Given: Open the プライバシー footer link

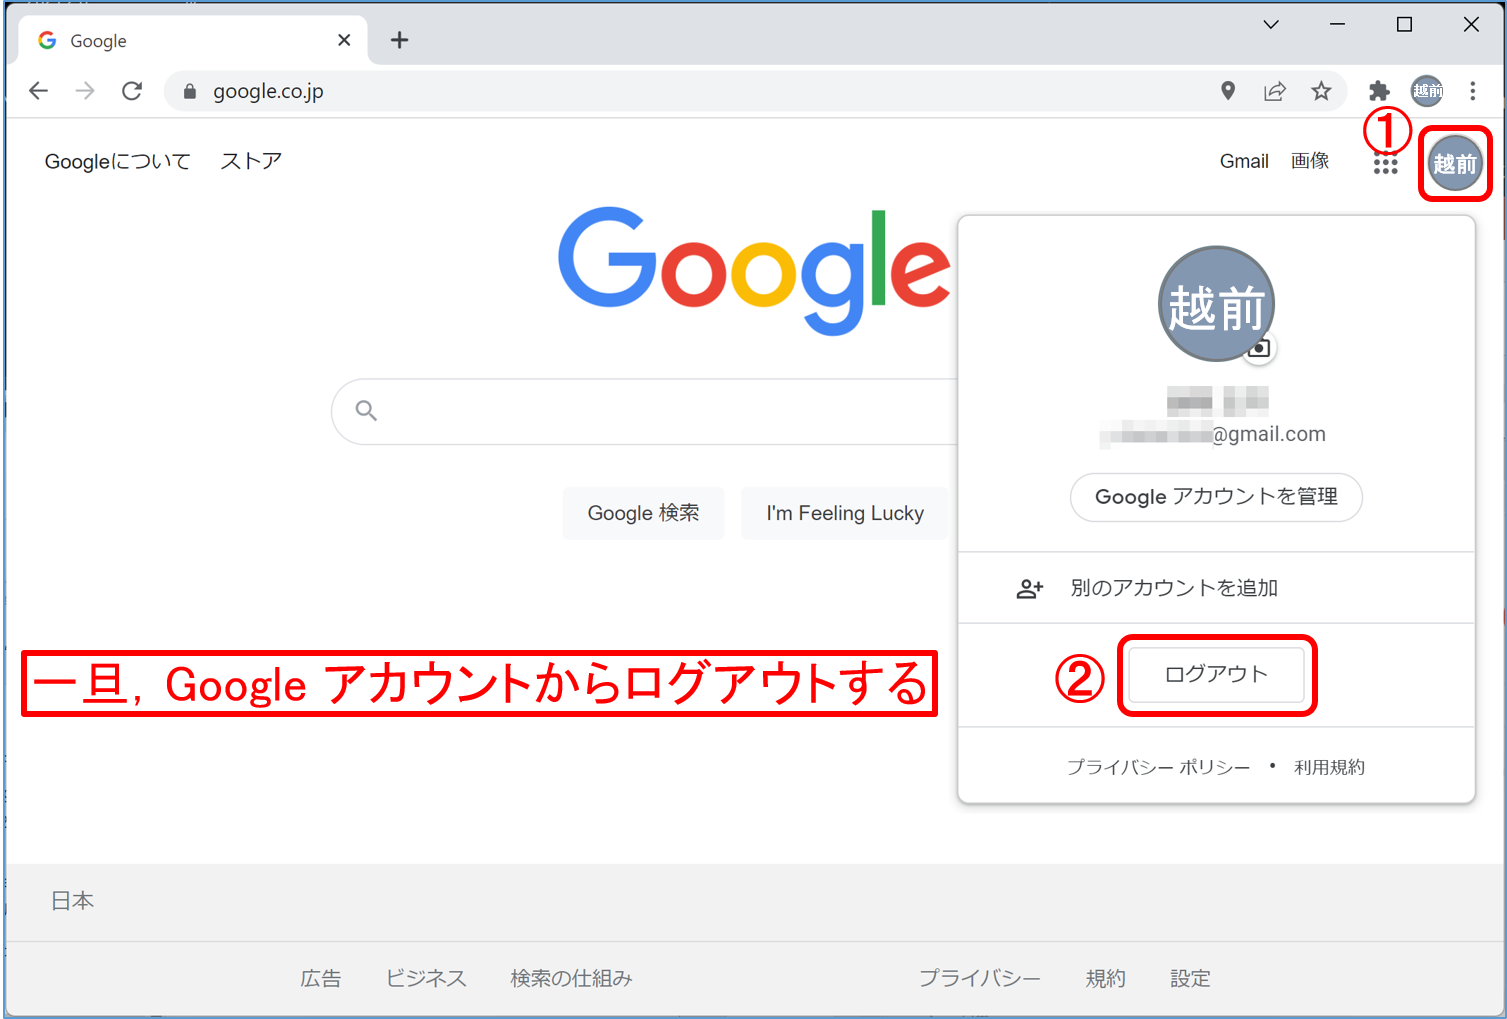Looking at the screenshot, I should 979,978.
